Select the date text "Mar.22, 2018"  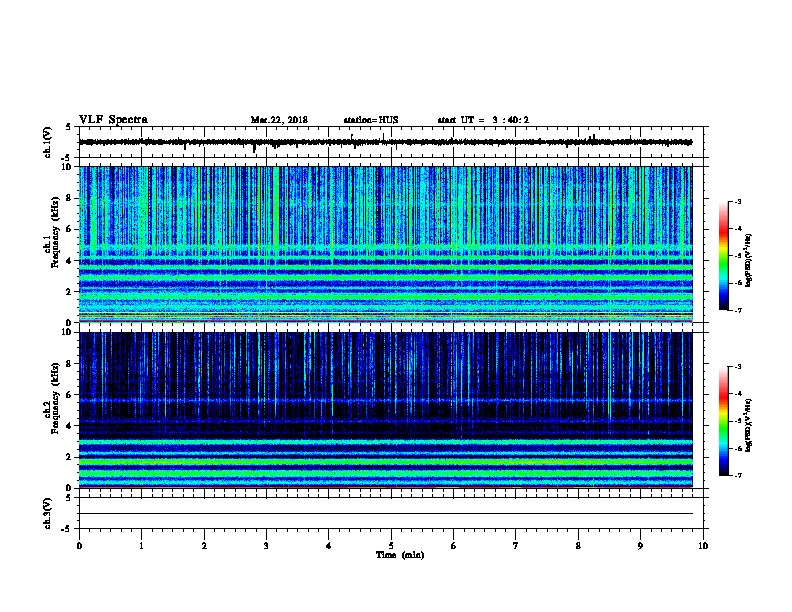click(x=279, y=120)
